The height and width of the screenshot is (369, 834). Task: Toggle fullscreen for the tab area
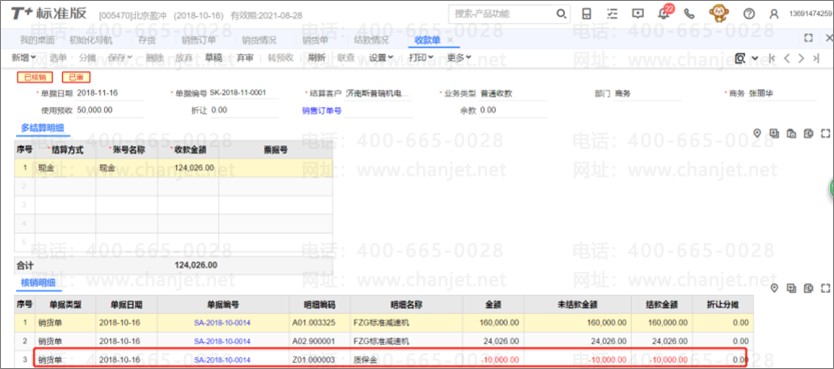click(x=808, y=38)
